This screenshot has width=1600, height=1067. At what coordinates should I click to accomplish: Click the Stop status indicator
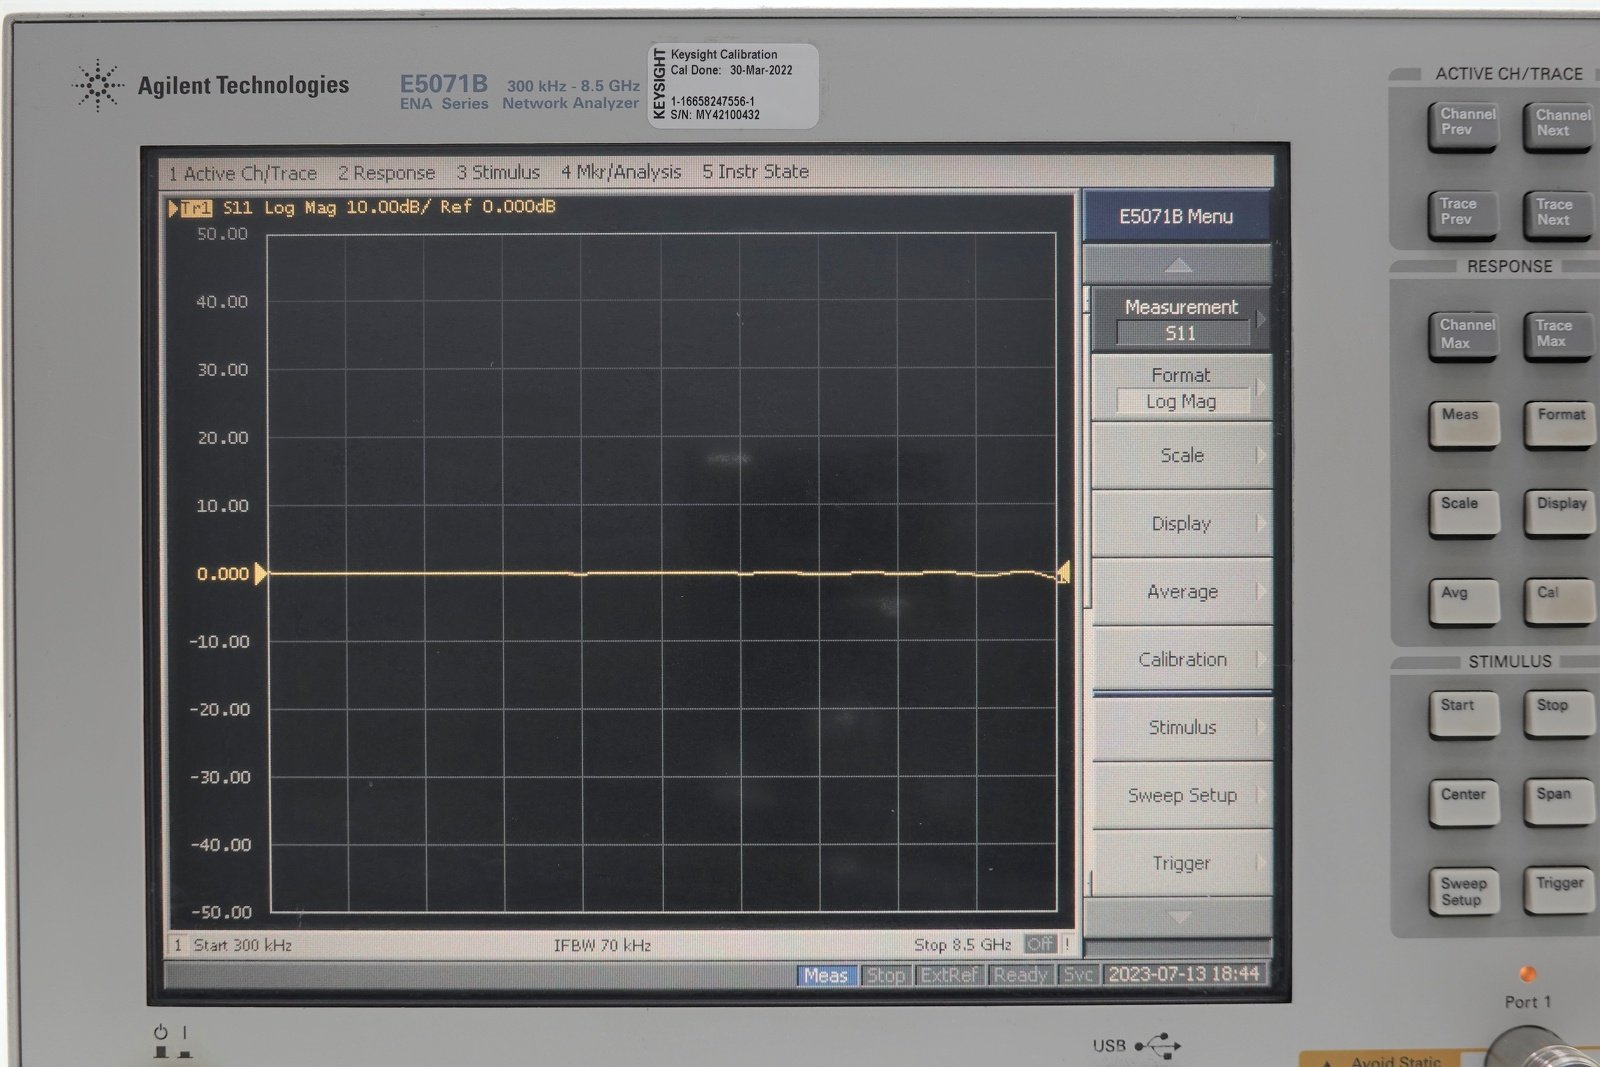pyautogui.click(x=885, y=975)
